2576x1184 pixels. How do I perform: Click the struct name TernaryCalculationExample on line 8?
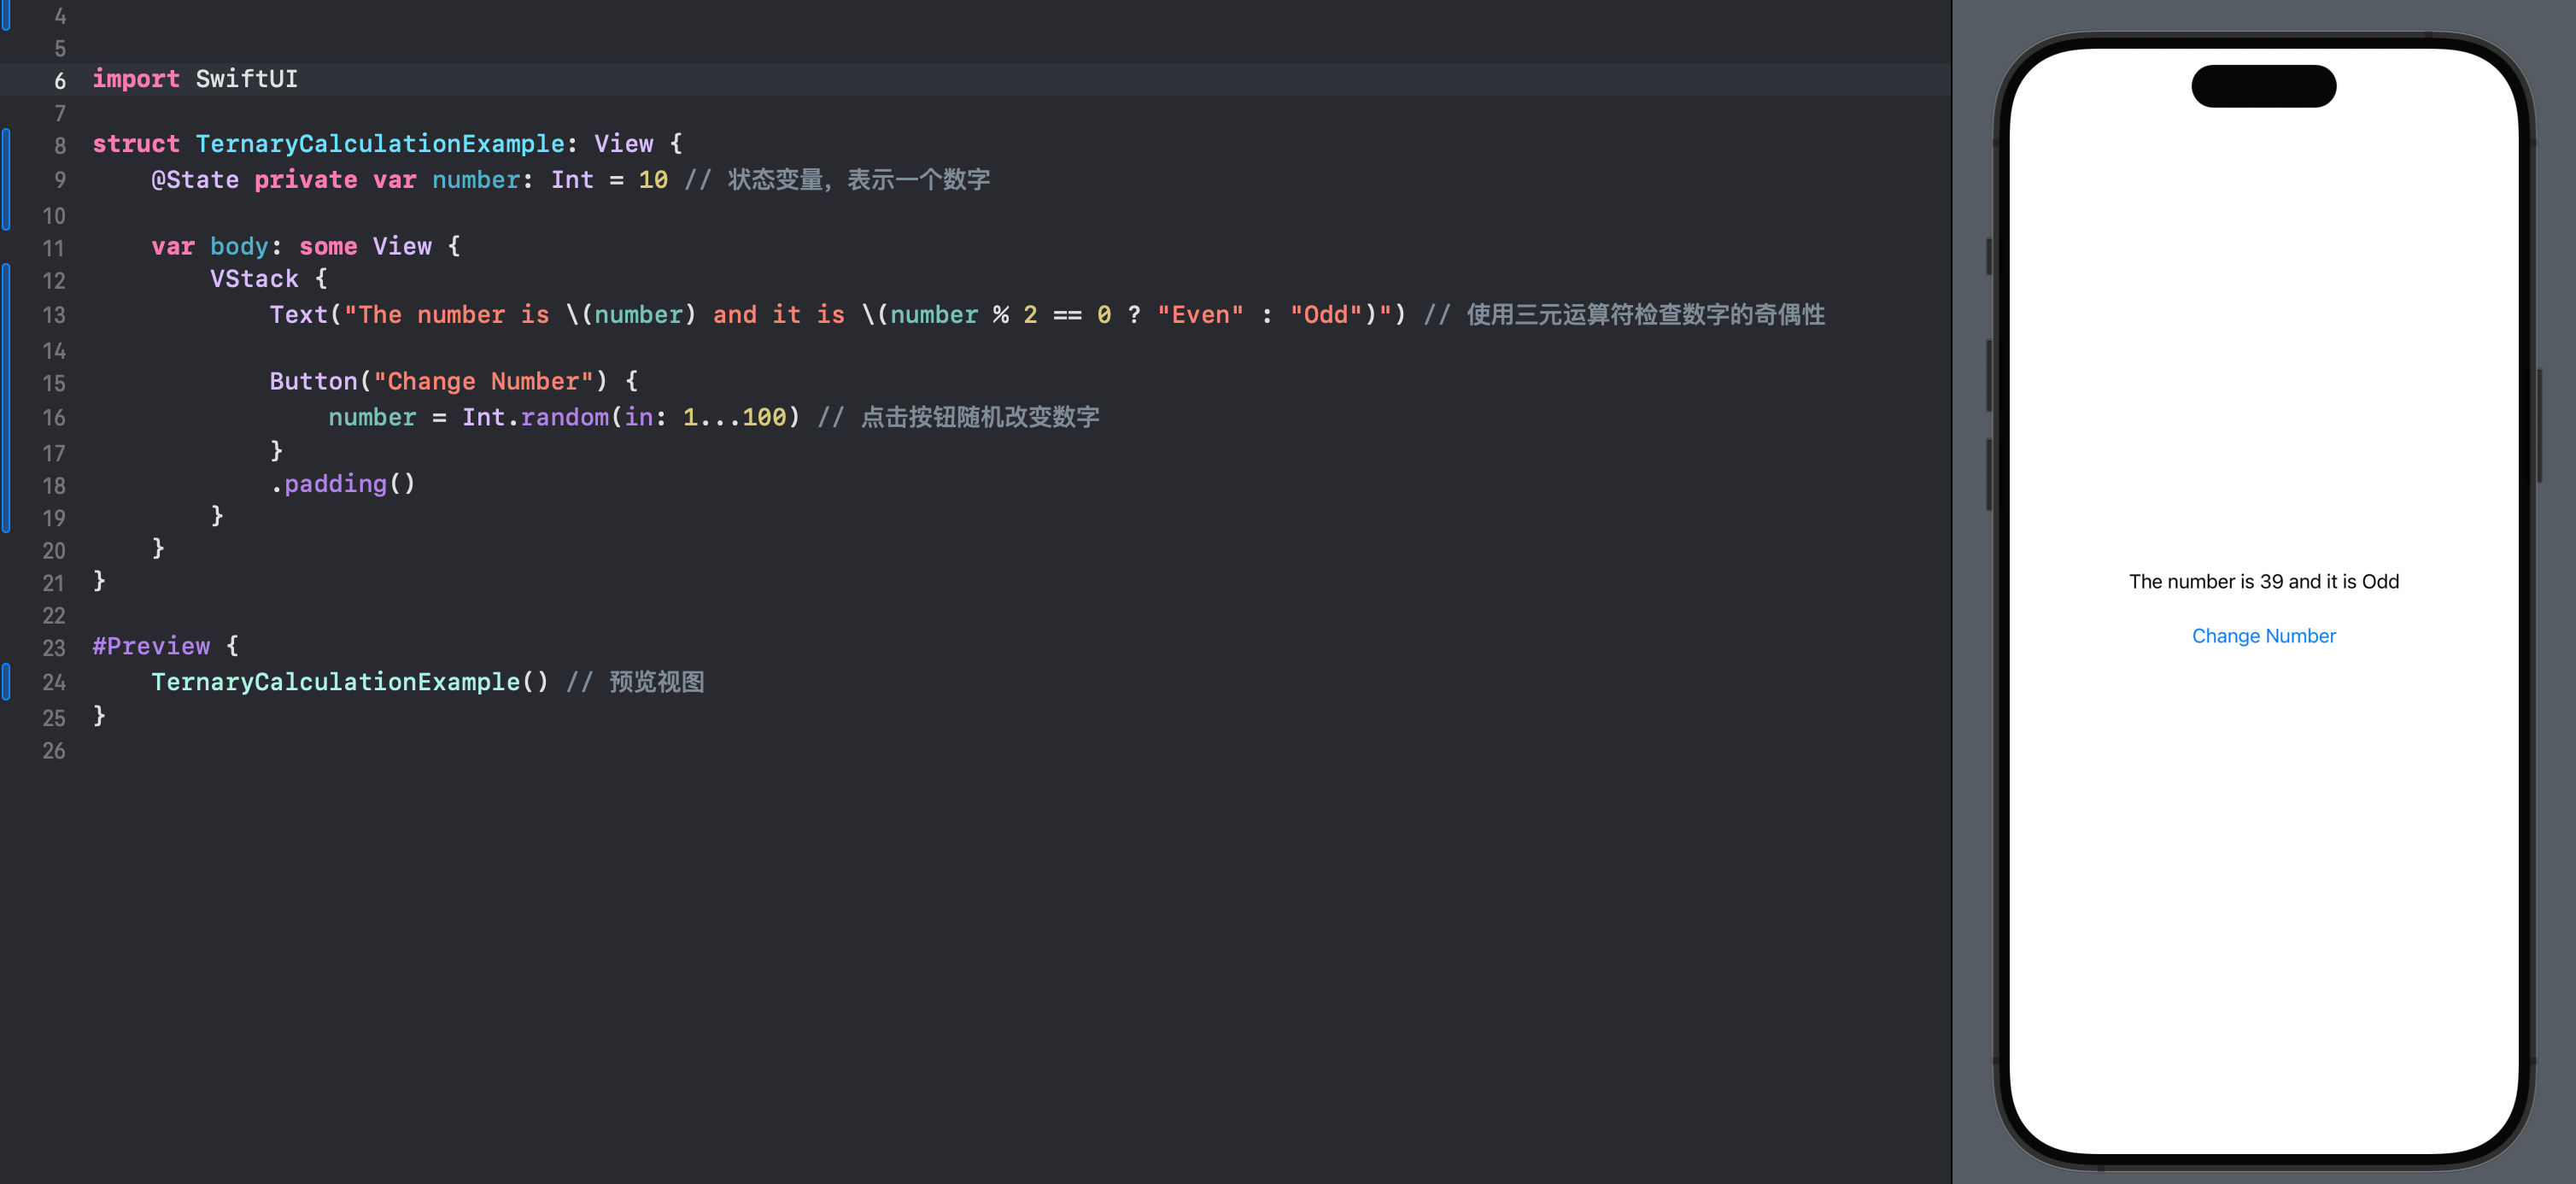pos(380,144)
